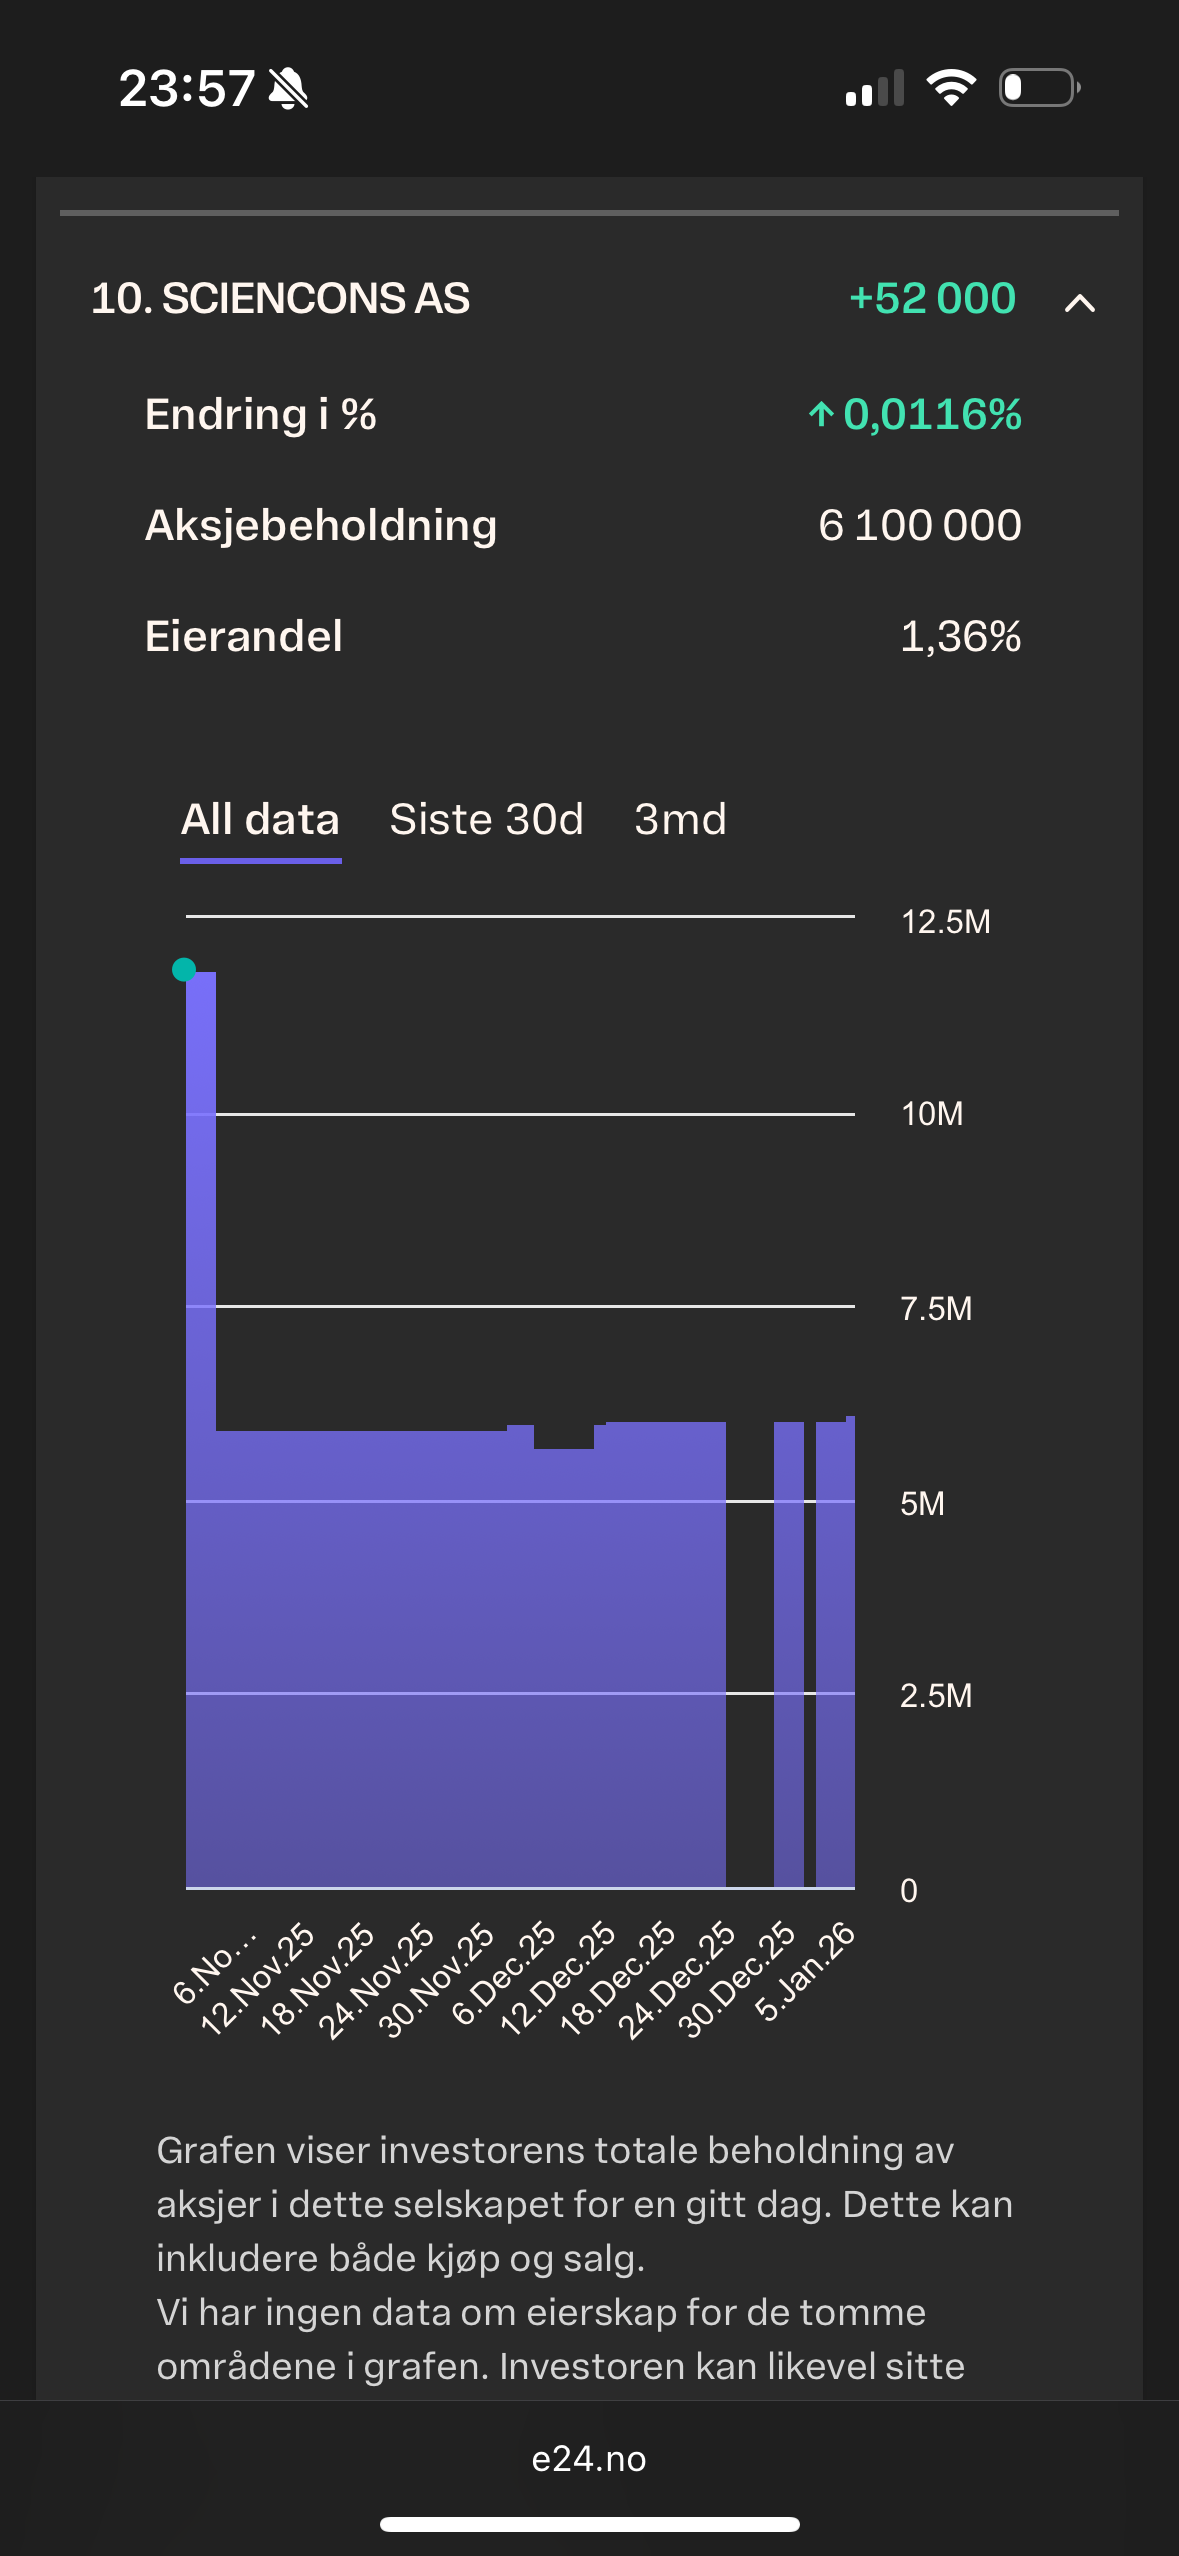Tap the 10. SCIENCONS AS heading
The image size is (1179, 2556).
click(280, 299)
